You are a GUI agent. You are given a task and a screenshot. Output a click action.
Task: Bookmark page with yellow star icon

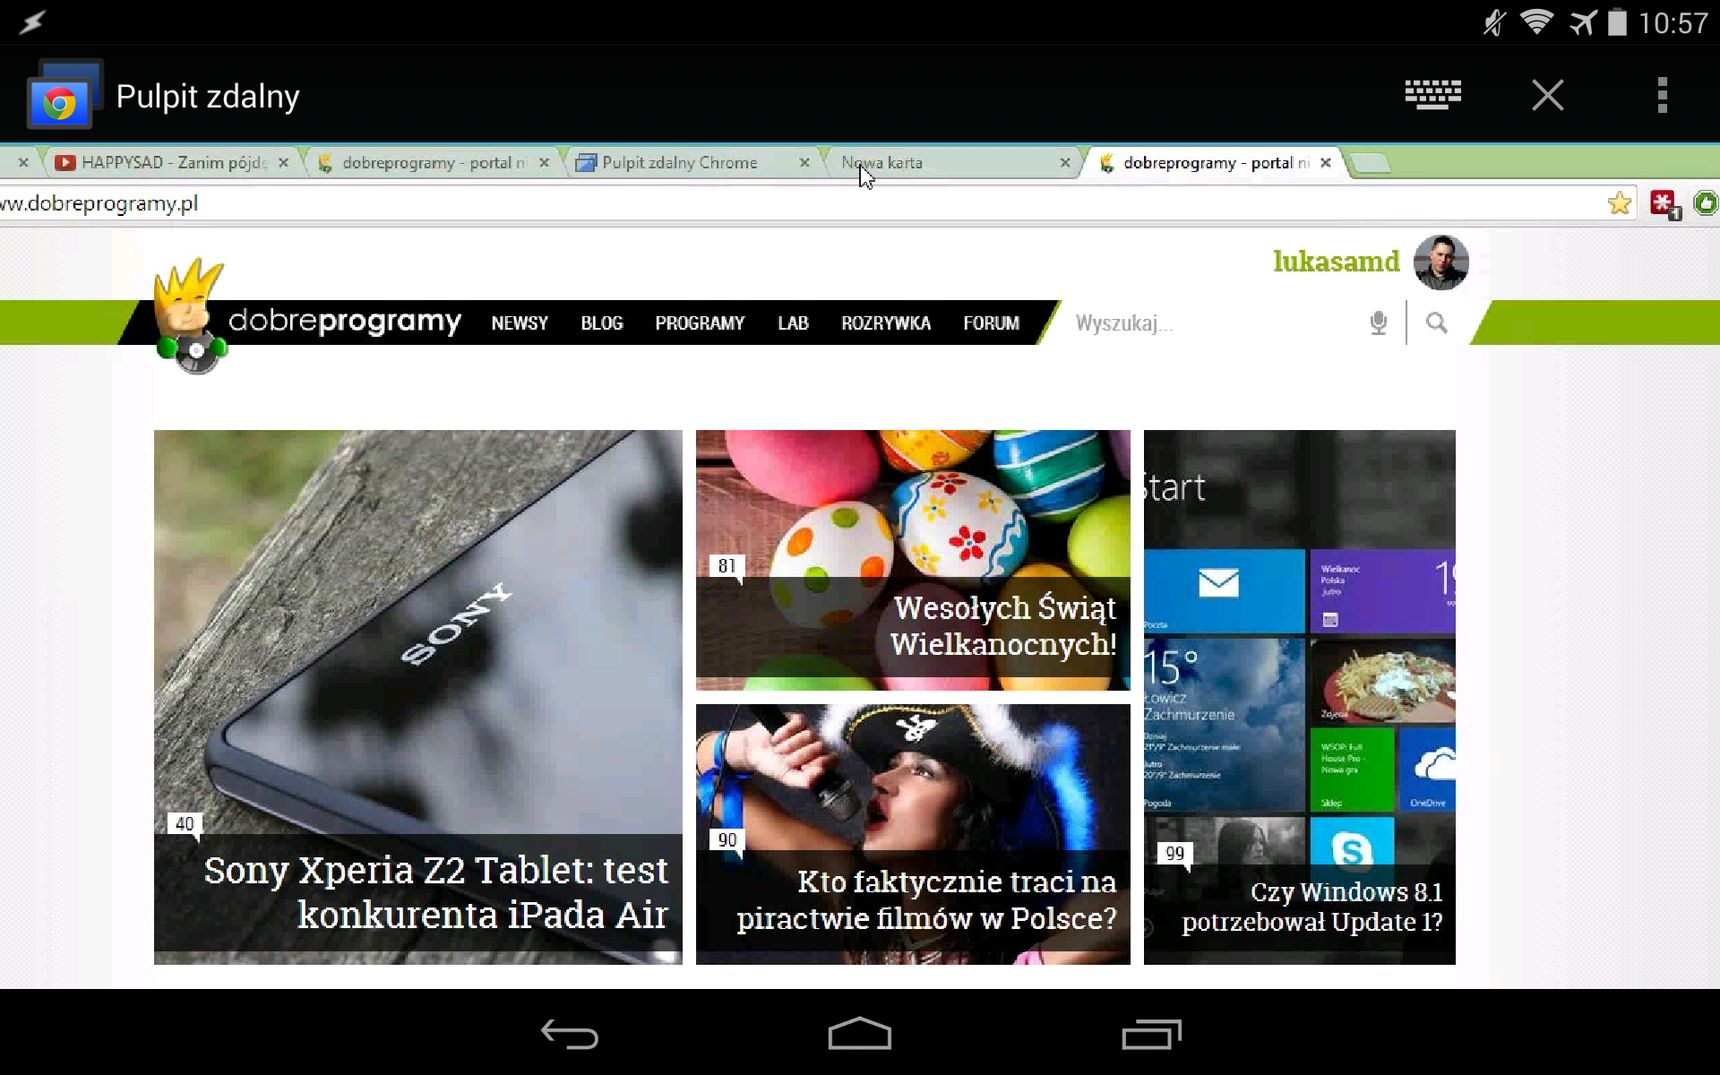click(x=1619, y=204)
